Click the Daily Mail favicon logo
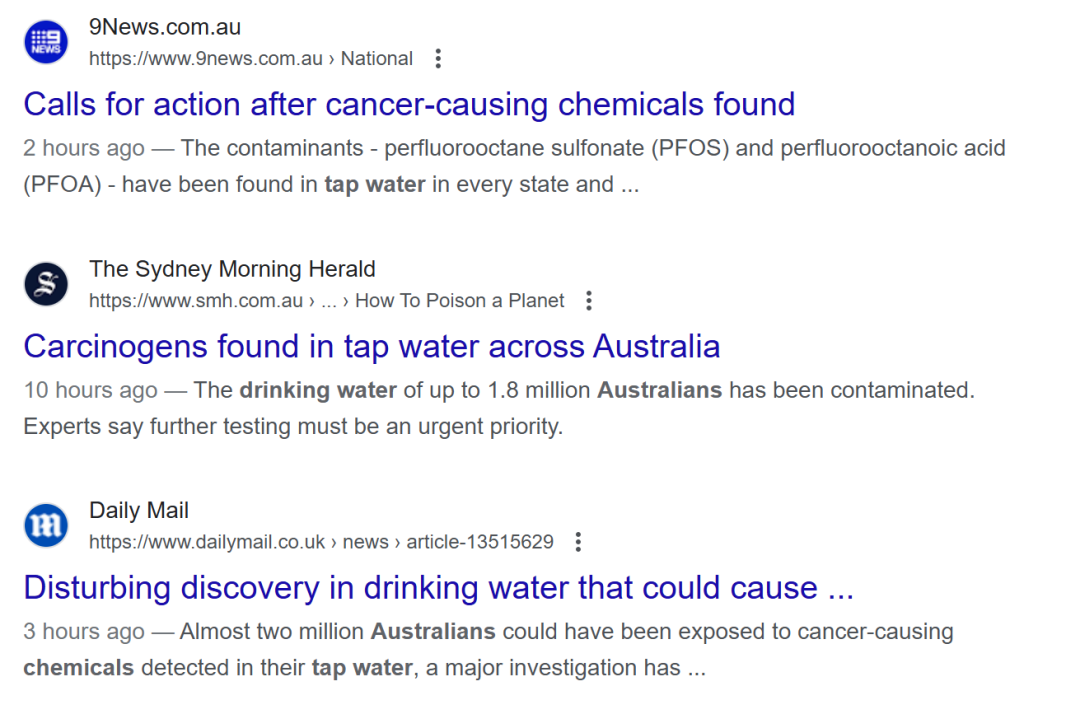The width and height of the screenshot is (1080, 714). (45, 526)
